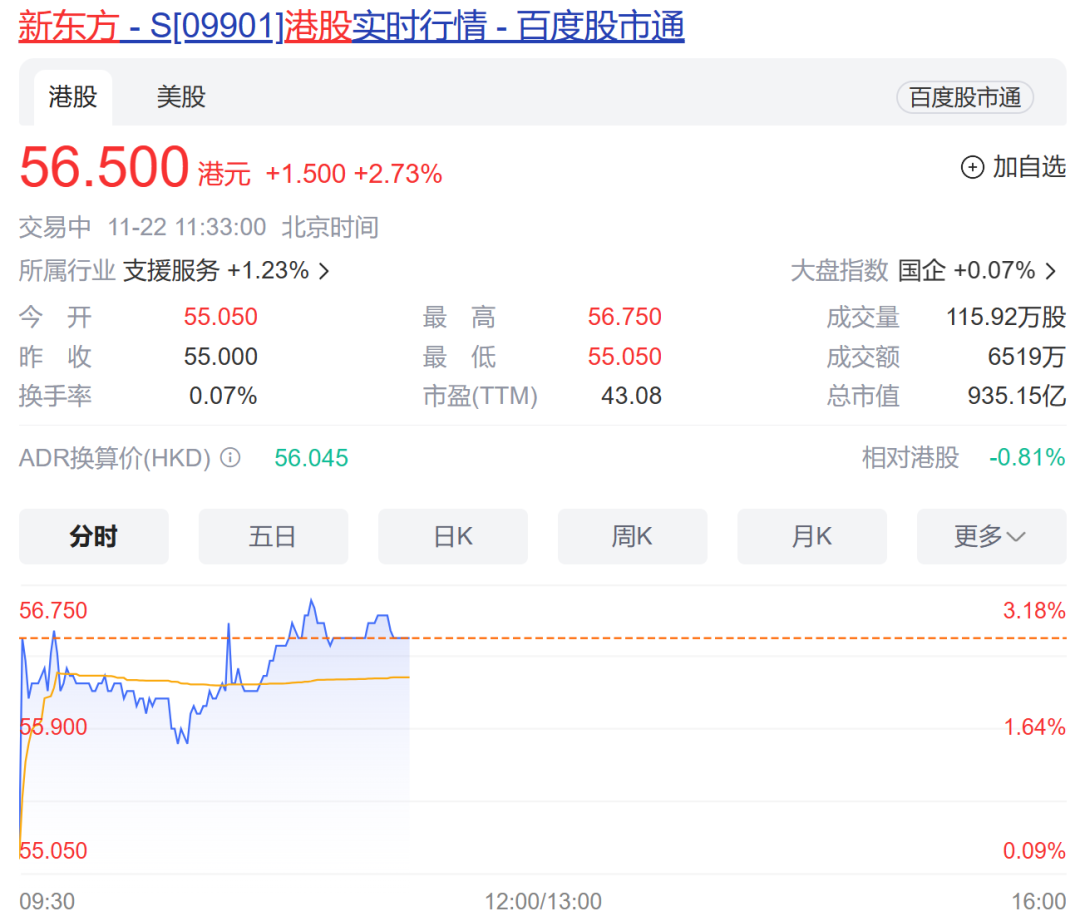Select the 月K chart tab
Screen dimensions: 1080x921
pyautogui.click(x=812, y=537)
